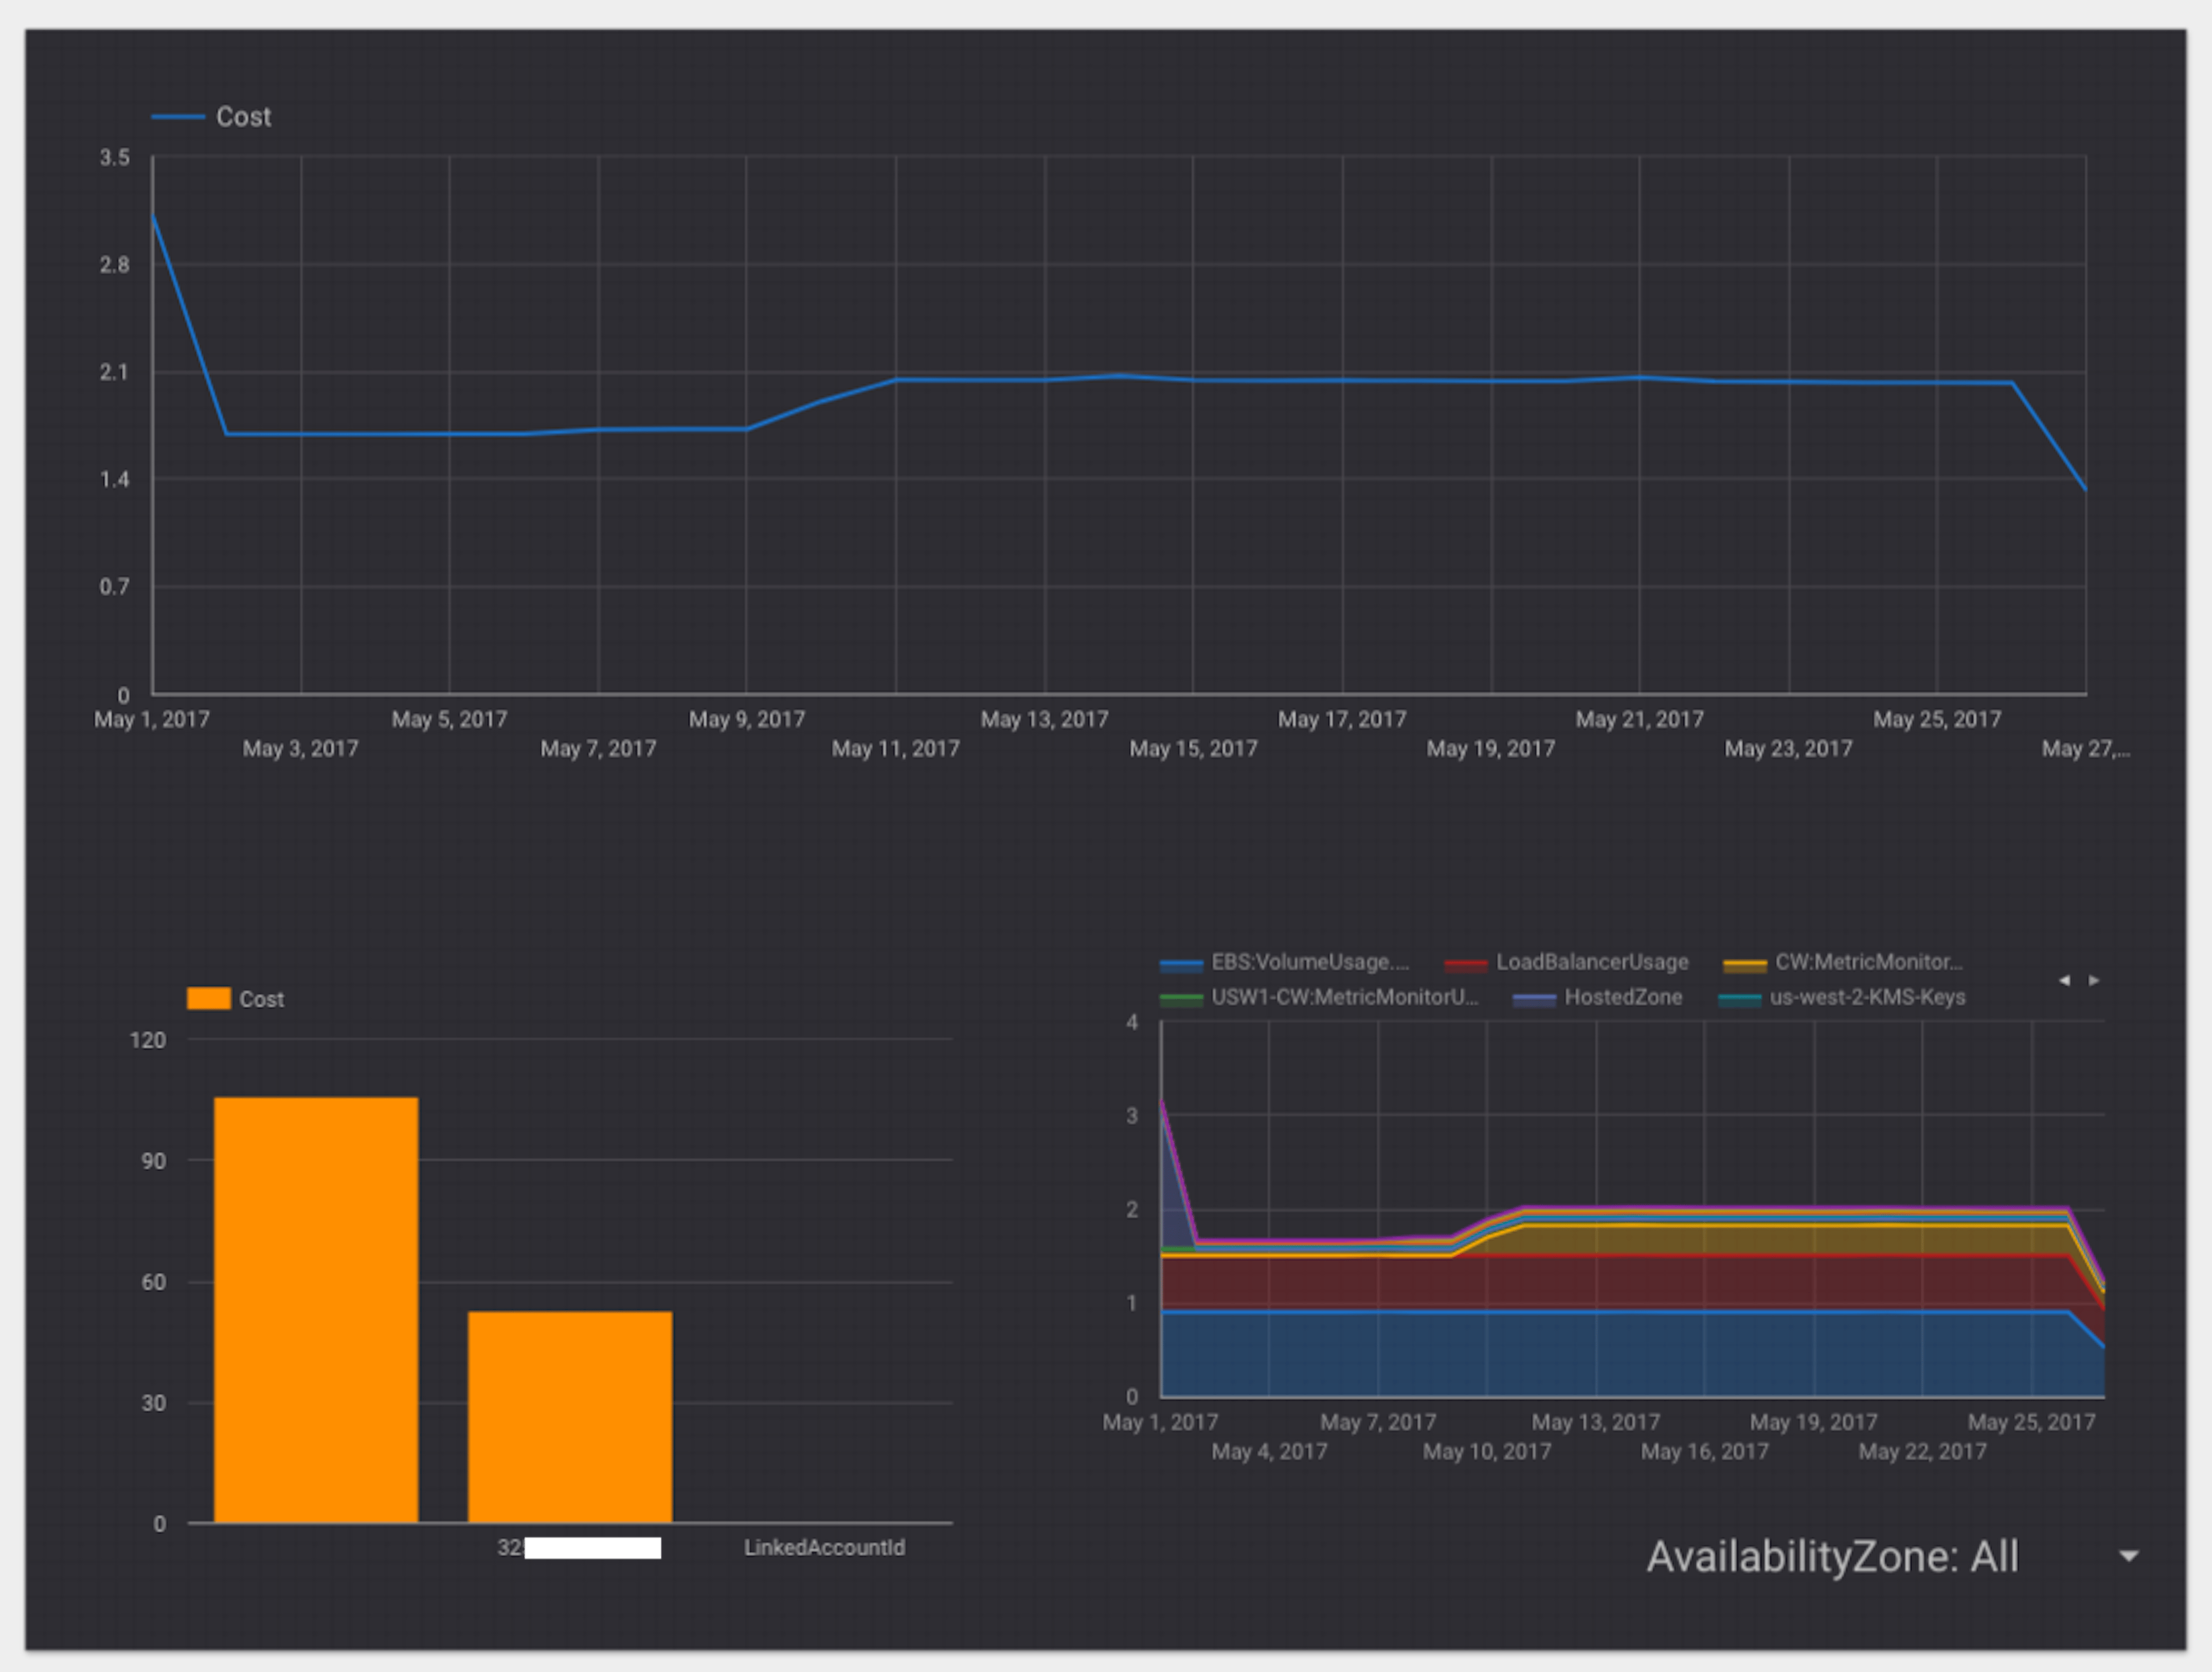Select the us-west-2-KMS-Keys legend icon
The height and width of the screenshot is (1672, 2212).
[1742, 999]
